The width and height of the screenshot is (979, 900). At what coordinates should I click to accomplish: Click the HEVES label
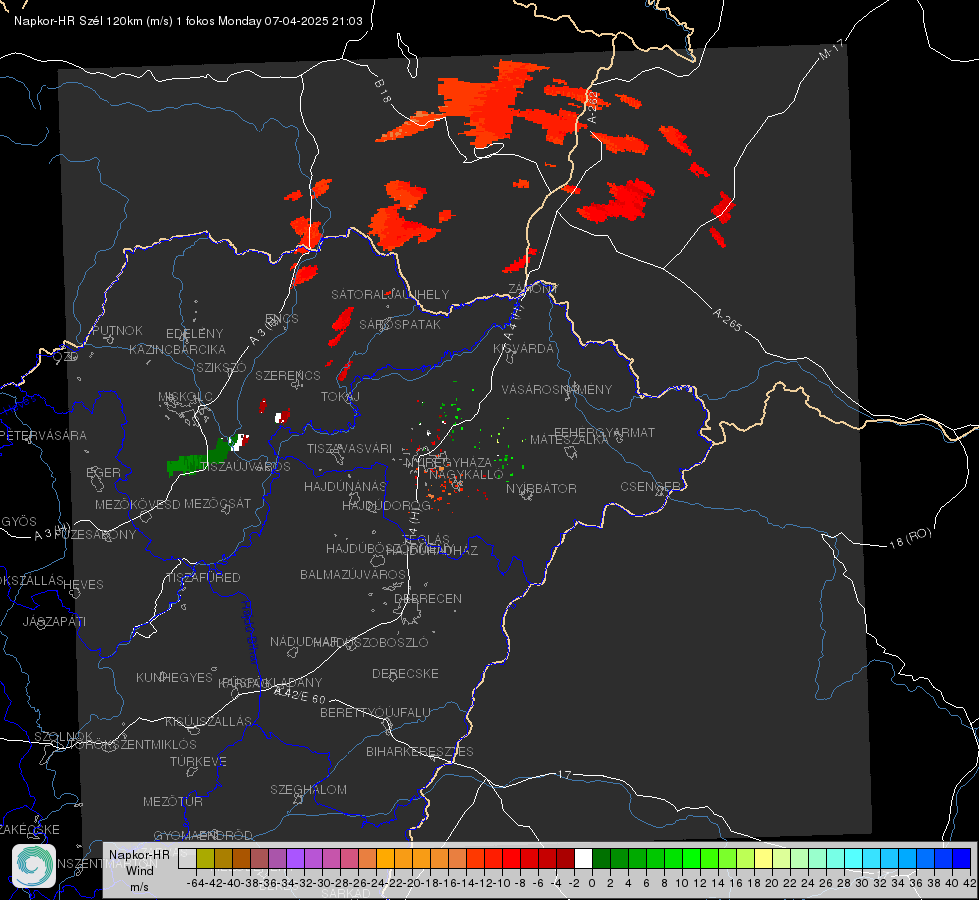83,585
